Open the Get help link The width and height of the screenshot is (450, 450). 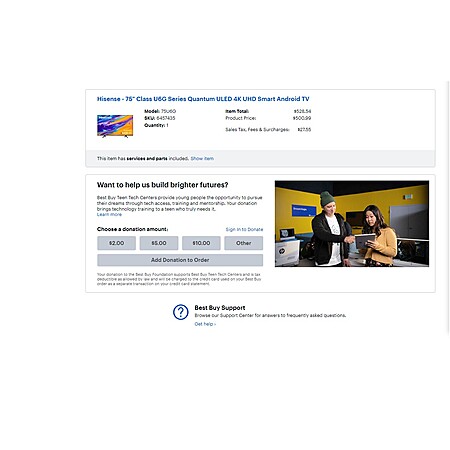click(205, 324)
